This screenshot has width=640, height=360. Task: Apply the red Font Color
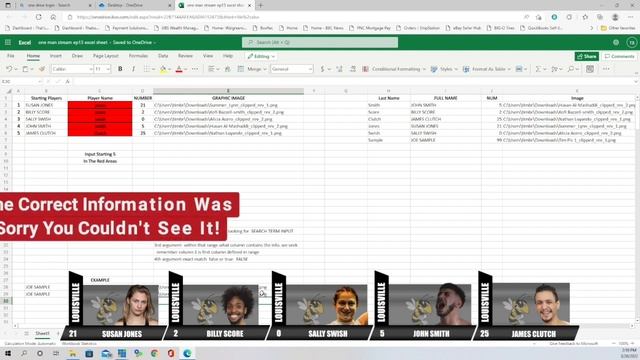(x=179, y=69)
